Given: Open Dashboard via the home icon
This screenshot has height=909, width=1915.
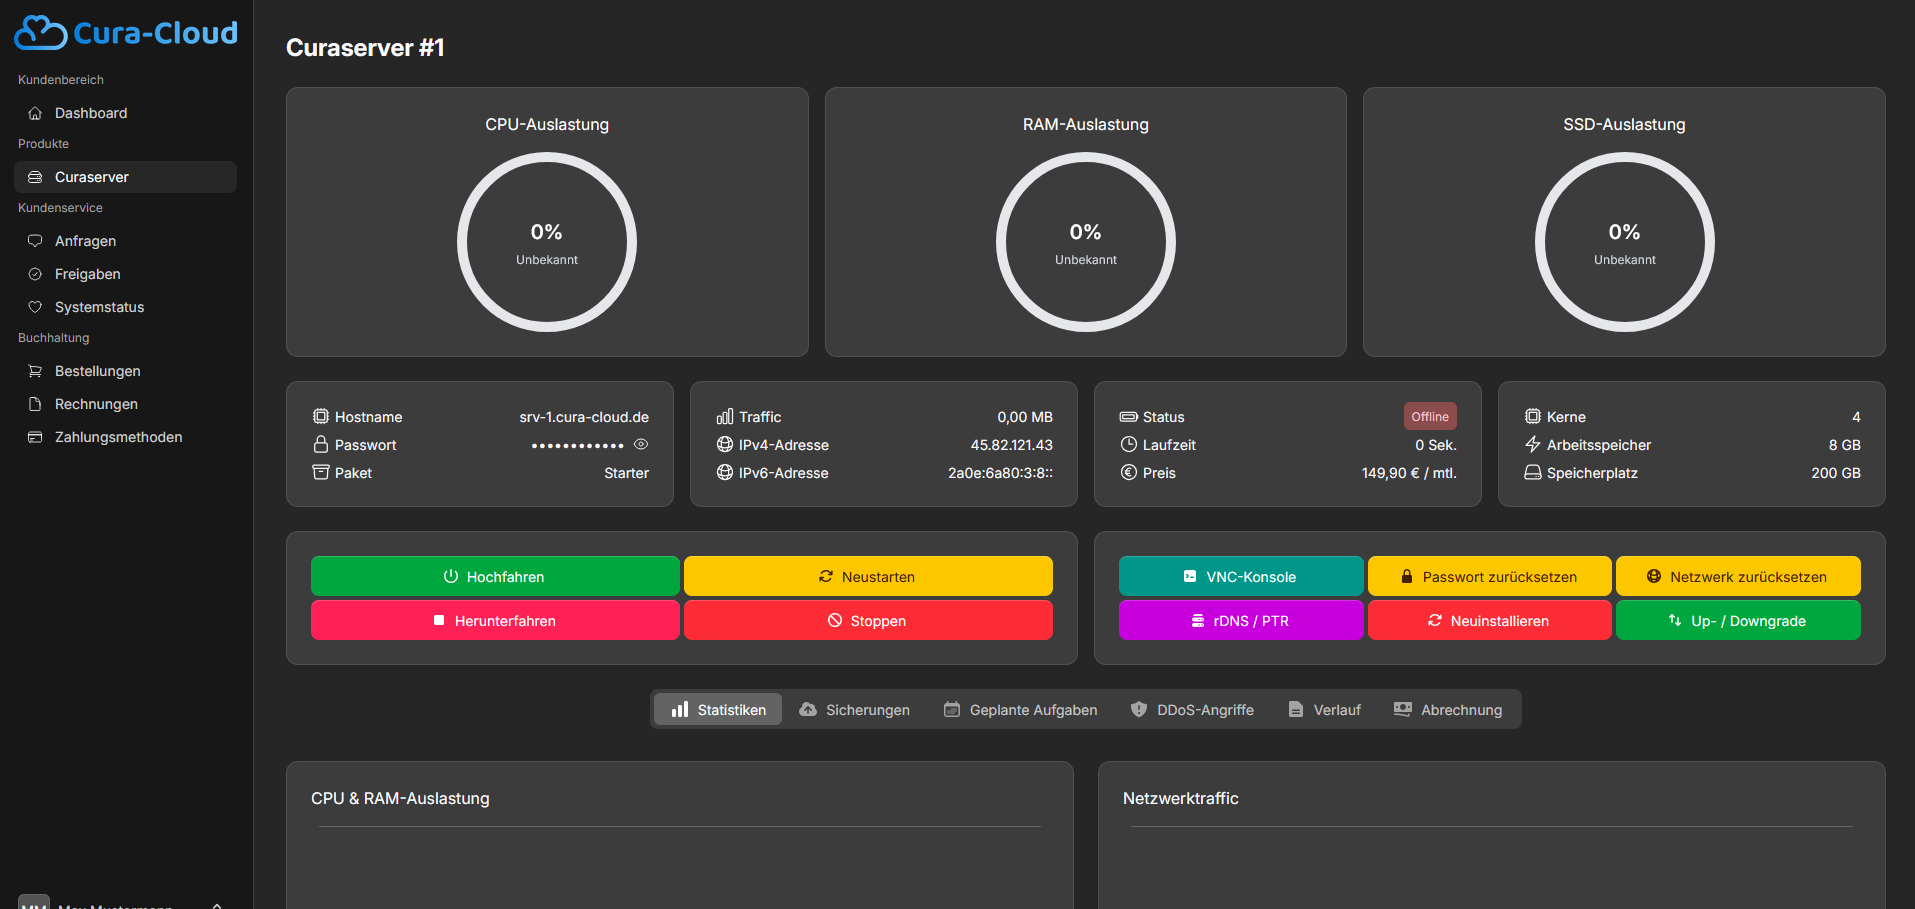Looking at the screenshot, I should pyautogui.click(x=35, y=113).
